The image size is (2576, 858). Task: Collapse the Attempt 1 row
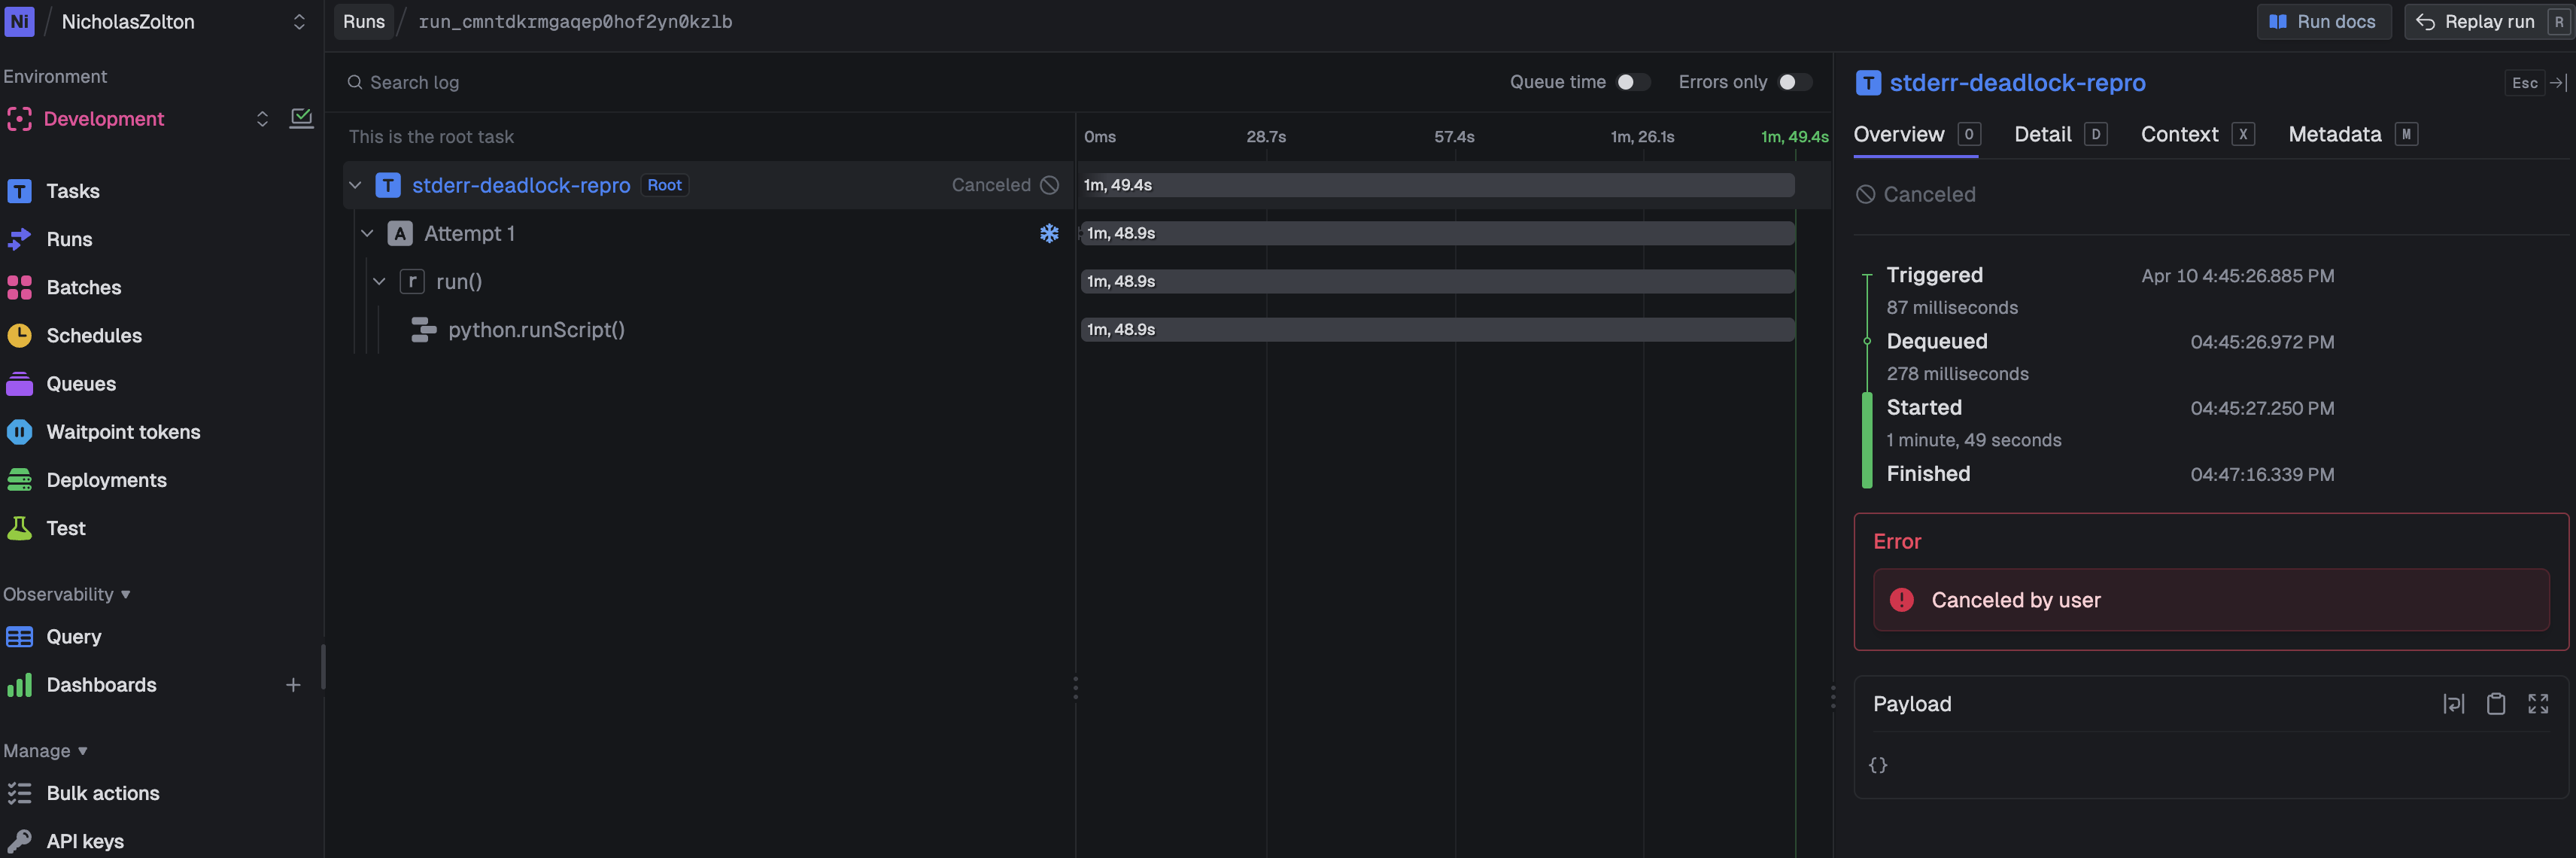click(x=367, y=233)
